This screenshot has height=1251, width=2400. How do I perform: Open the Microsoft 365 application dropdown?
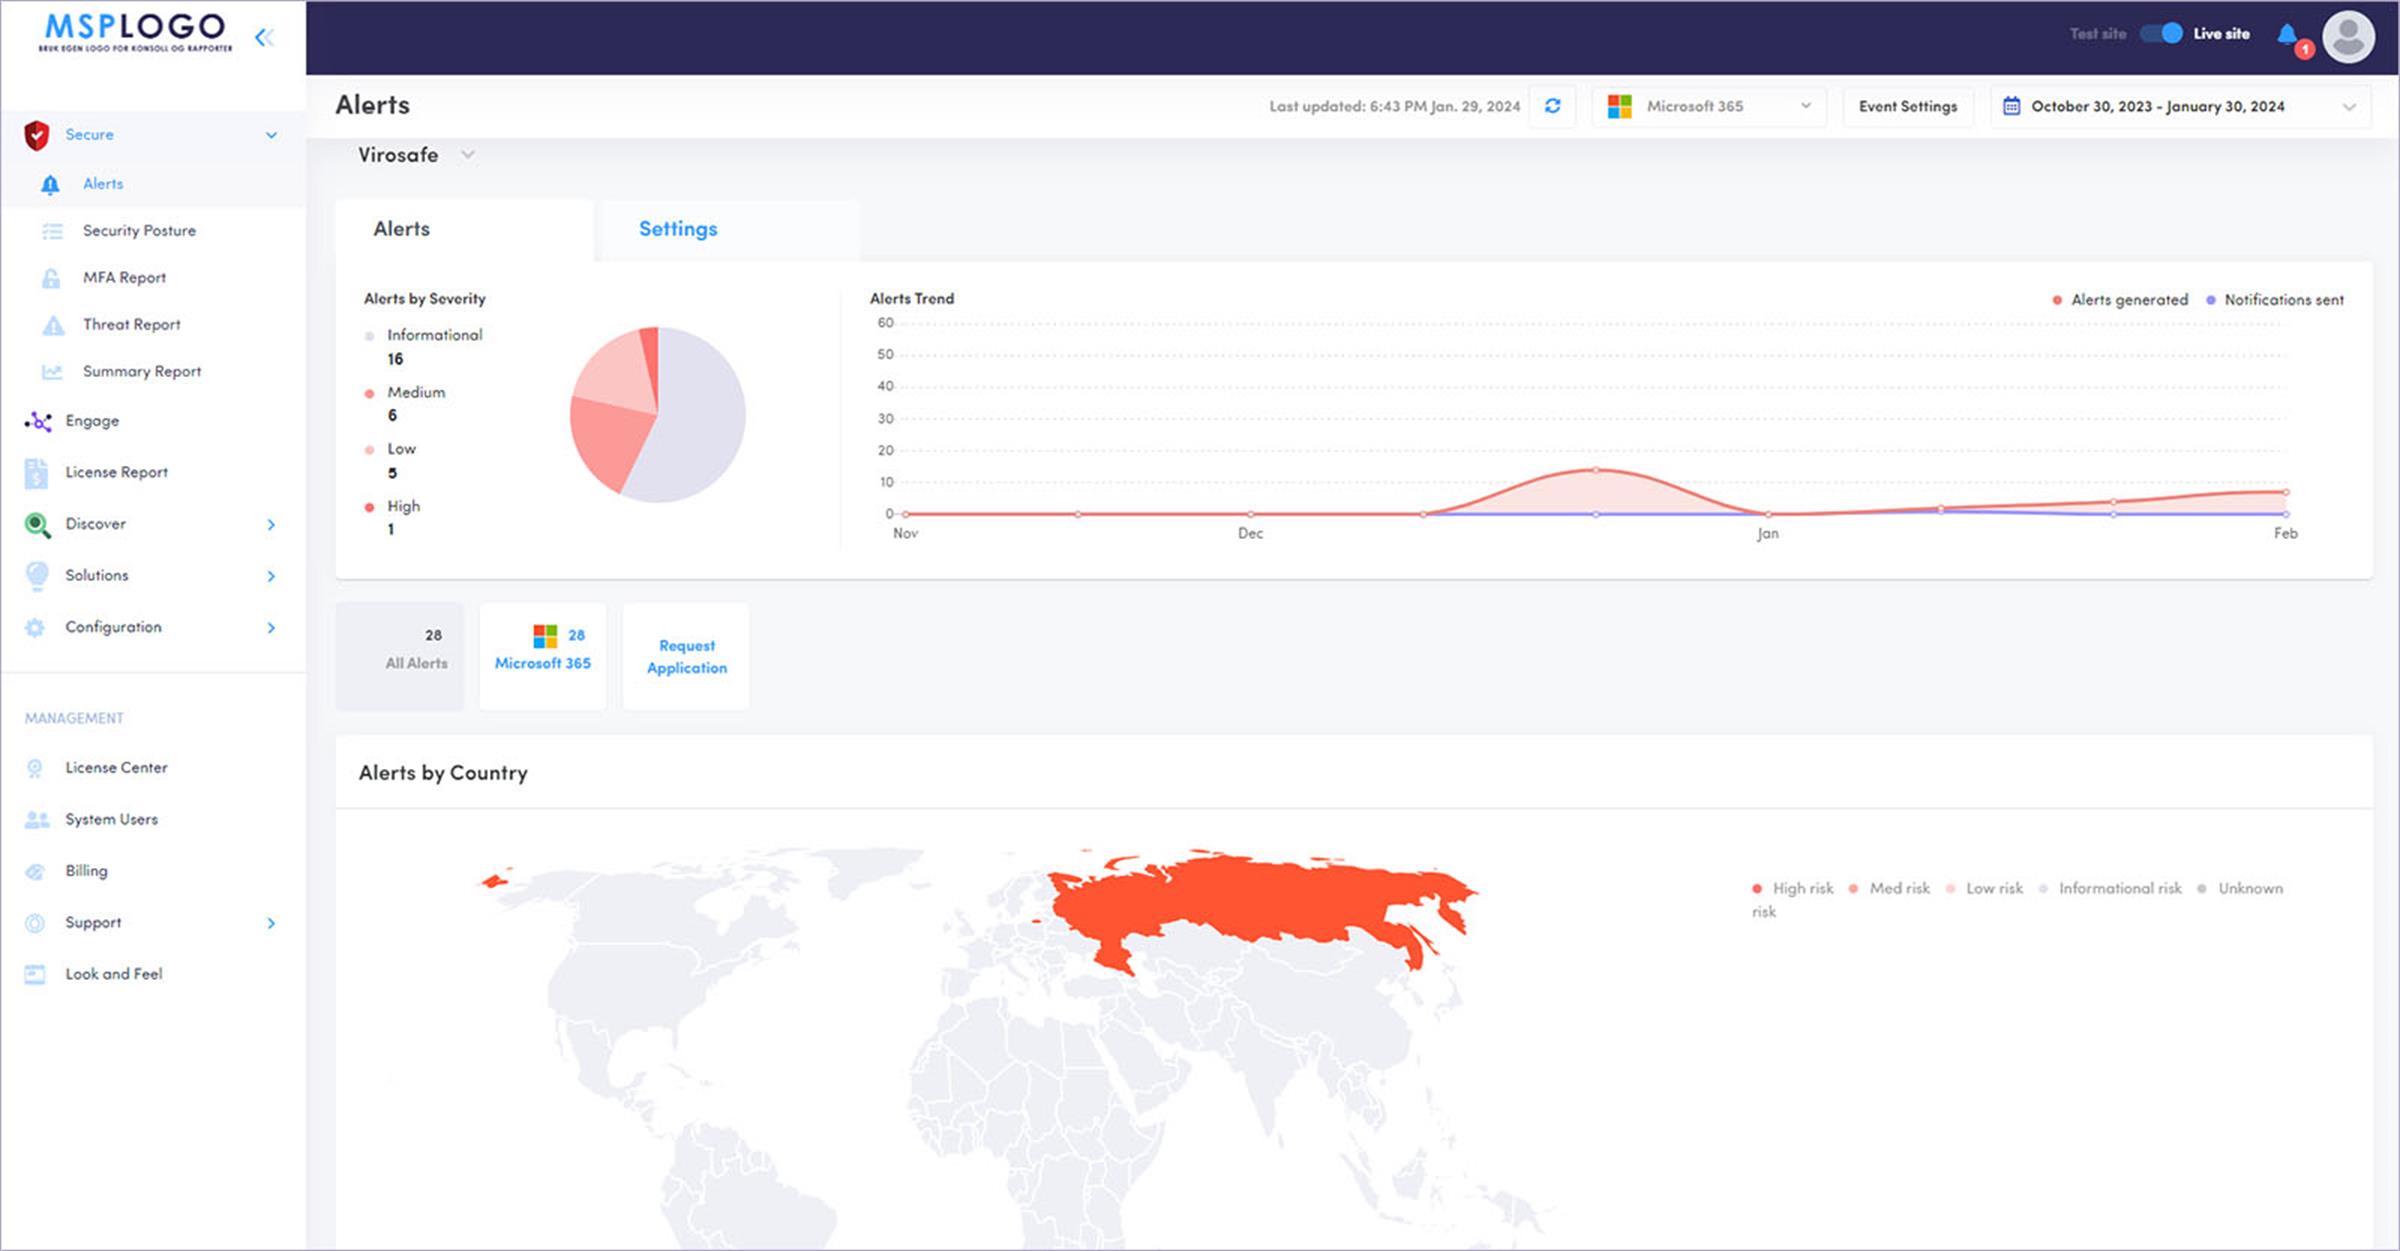tap(1709, 106)
